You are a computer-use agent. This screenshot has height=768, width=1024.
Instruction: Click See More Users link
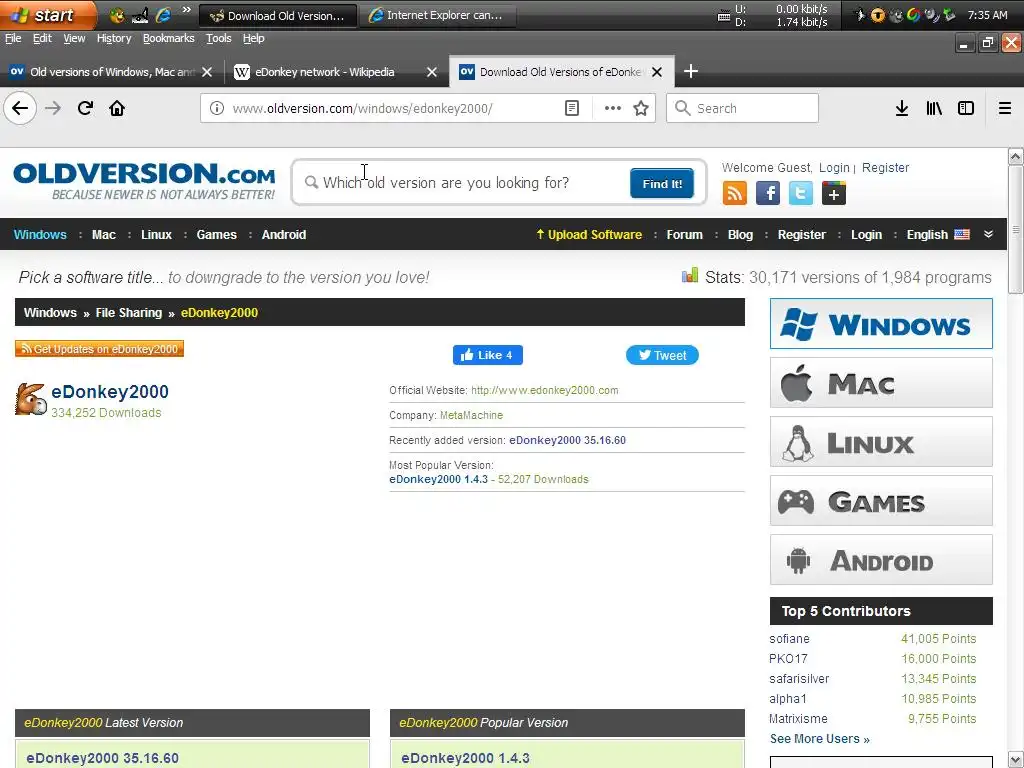point(820,739)
